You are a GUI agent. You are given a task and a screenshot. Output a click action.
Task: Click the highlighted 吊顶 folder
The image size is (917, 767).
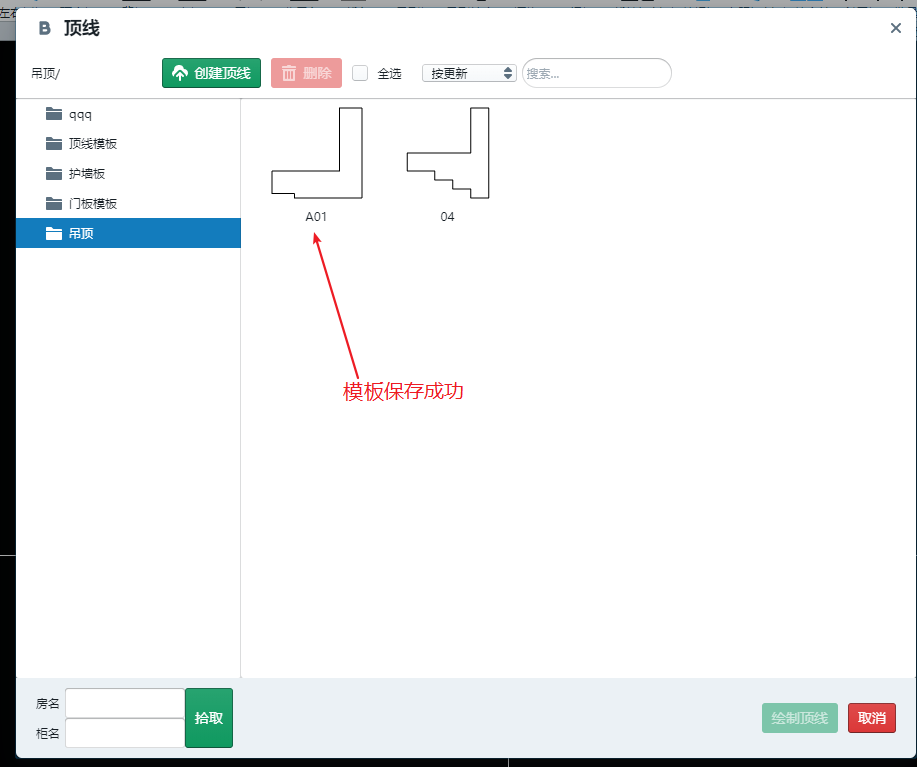[x=81, y=234]
